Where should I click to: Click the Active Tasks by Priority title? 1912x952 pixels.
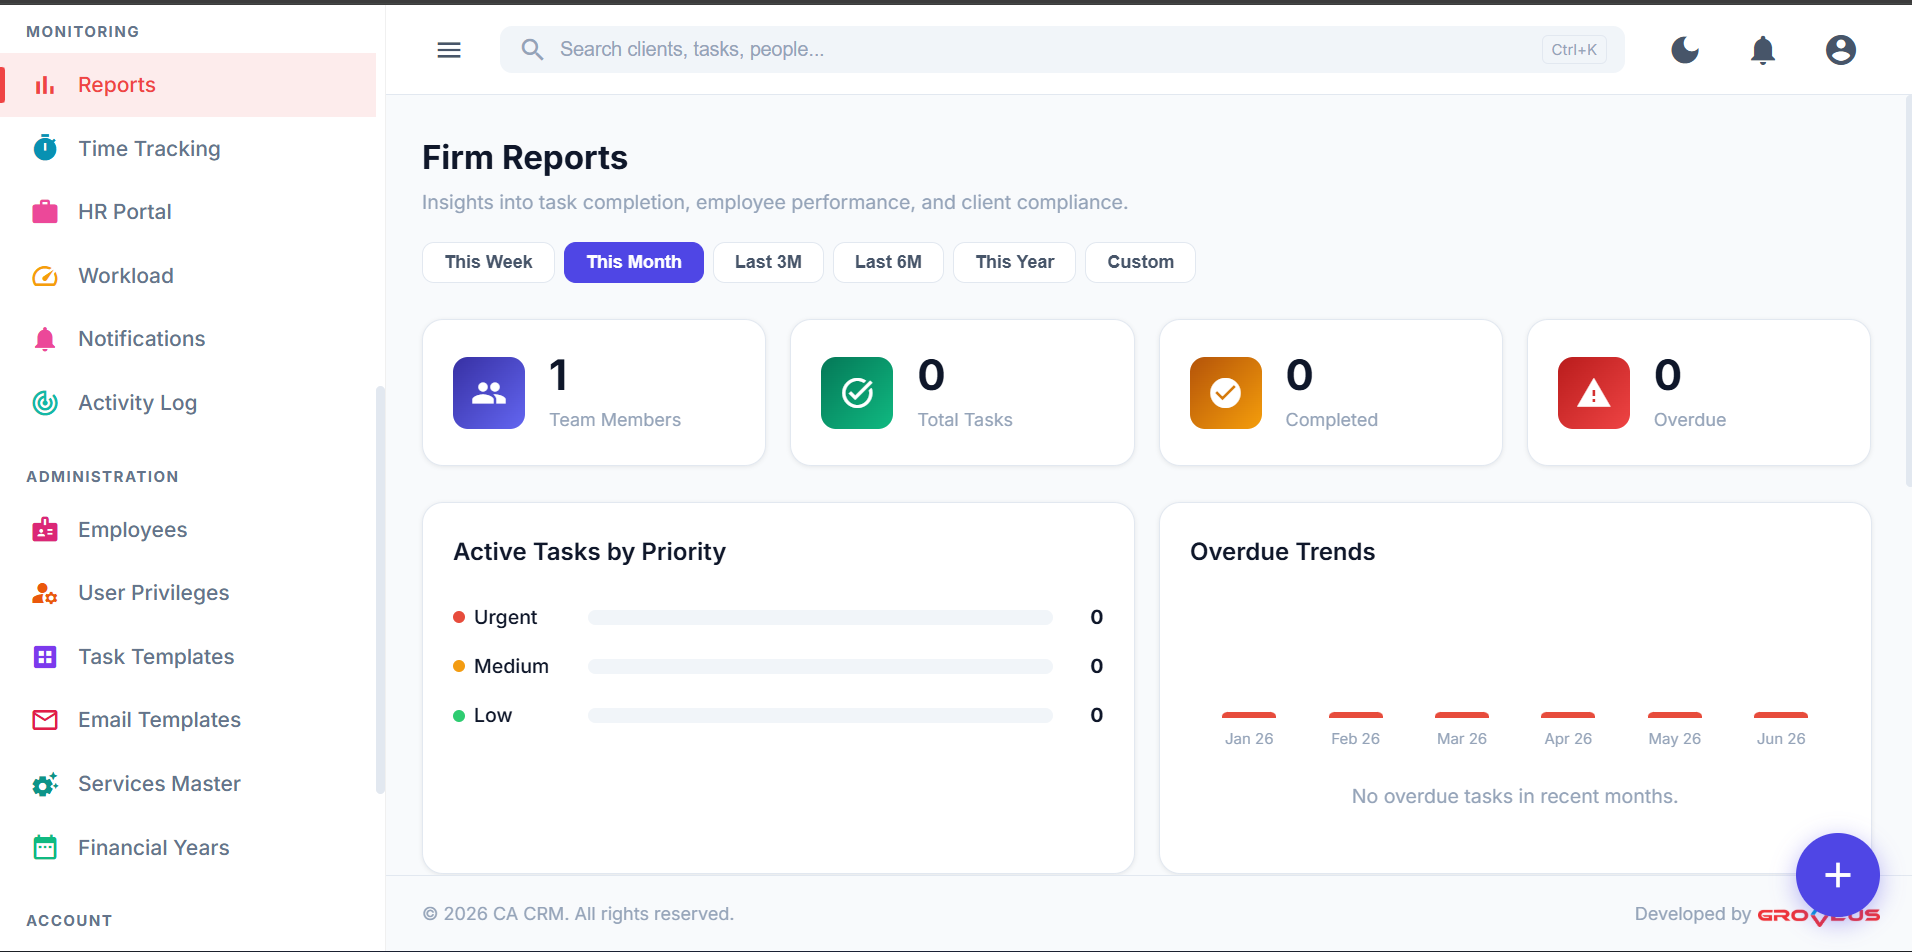point(590,552)
